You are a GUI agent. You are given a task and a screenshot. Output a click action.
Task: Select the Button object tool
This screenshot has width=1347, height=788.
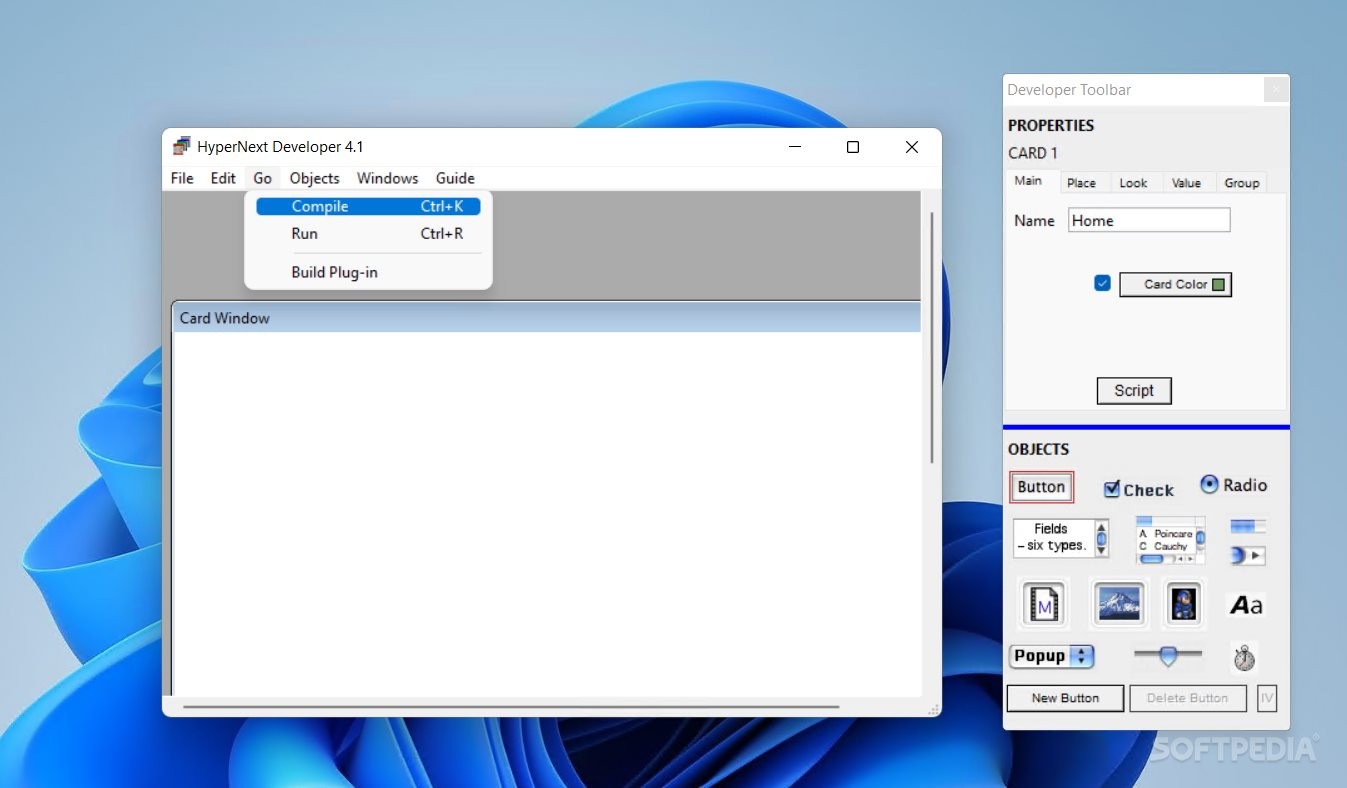pyautogui.click(x=1041, y=487)
